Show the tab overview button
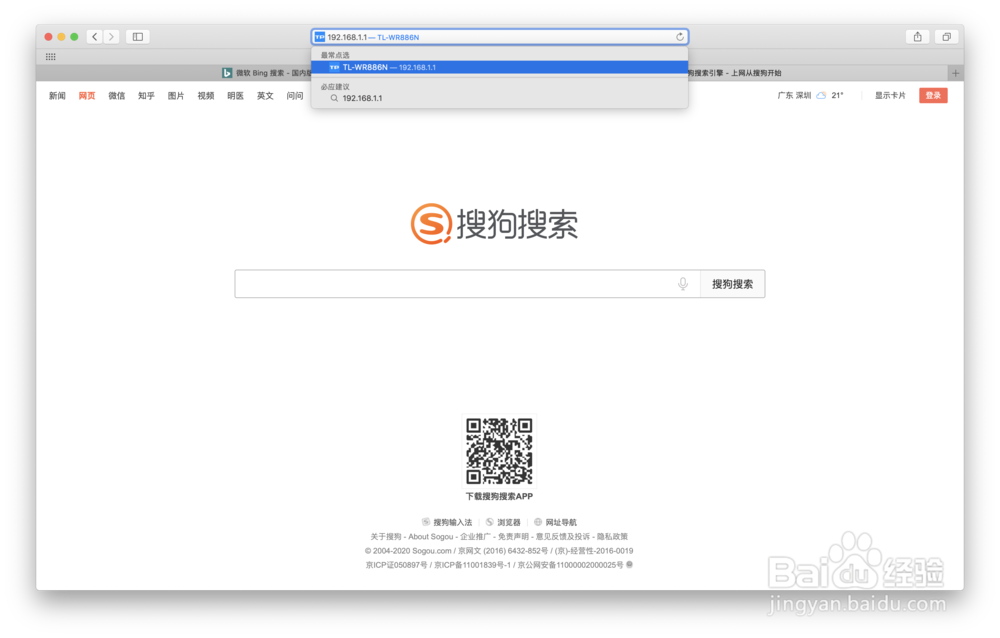This screenshot has height=638, width=1000. 946,37
